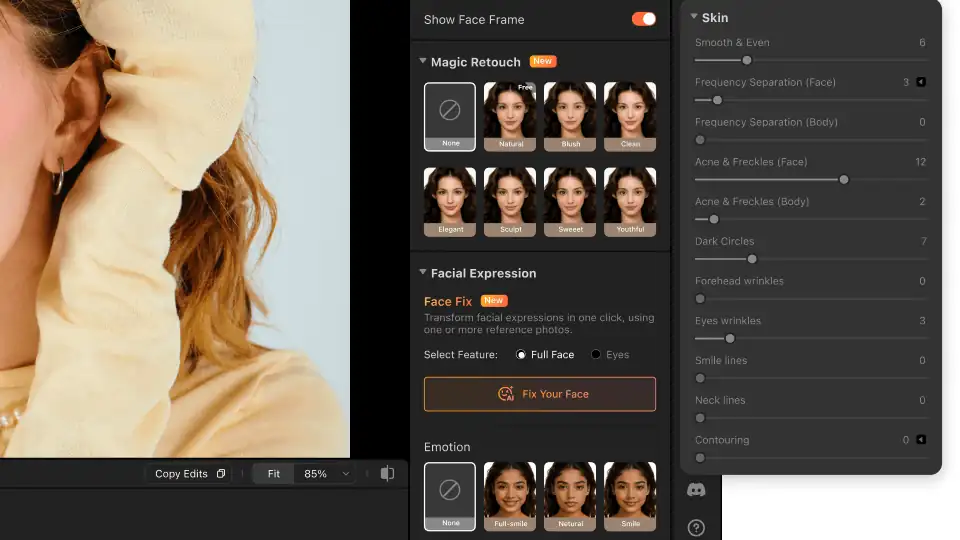Click the Fix Your Face button
This screenshot has width=960, height=540.
click(x=539, y=394)
